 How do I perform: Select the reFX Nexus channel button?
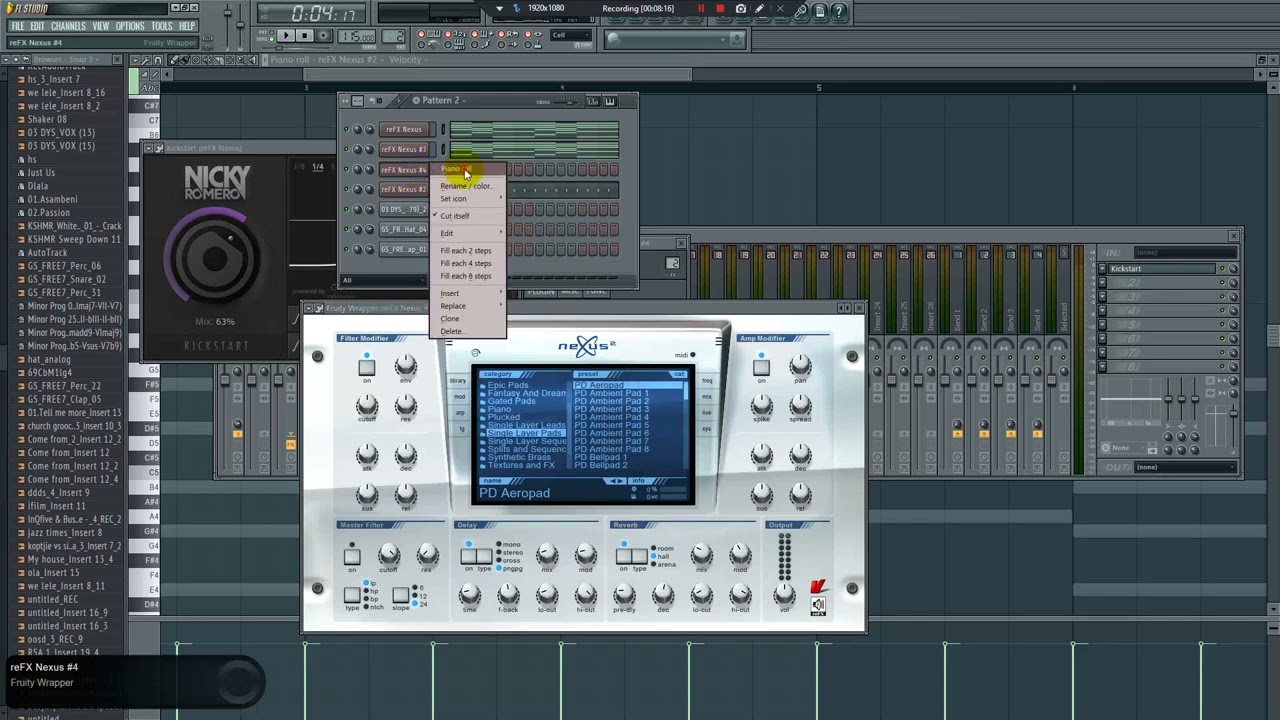point(405,129)
